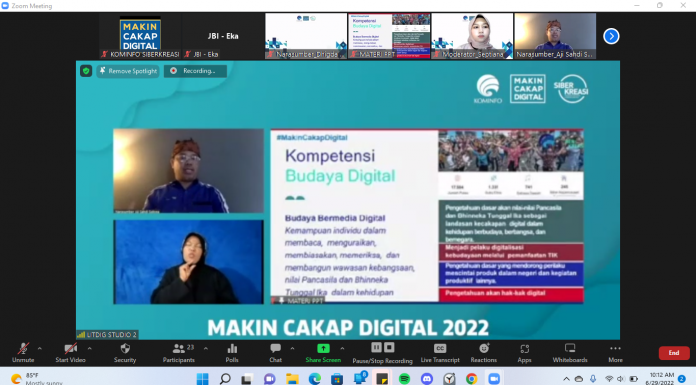Open the Windows Start menu
This screenshot has height=385, width=696.
click(x=202, y=379)
